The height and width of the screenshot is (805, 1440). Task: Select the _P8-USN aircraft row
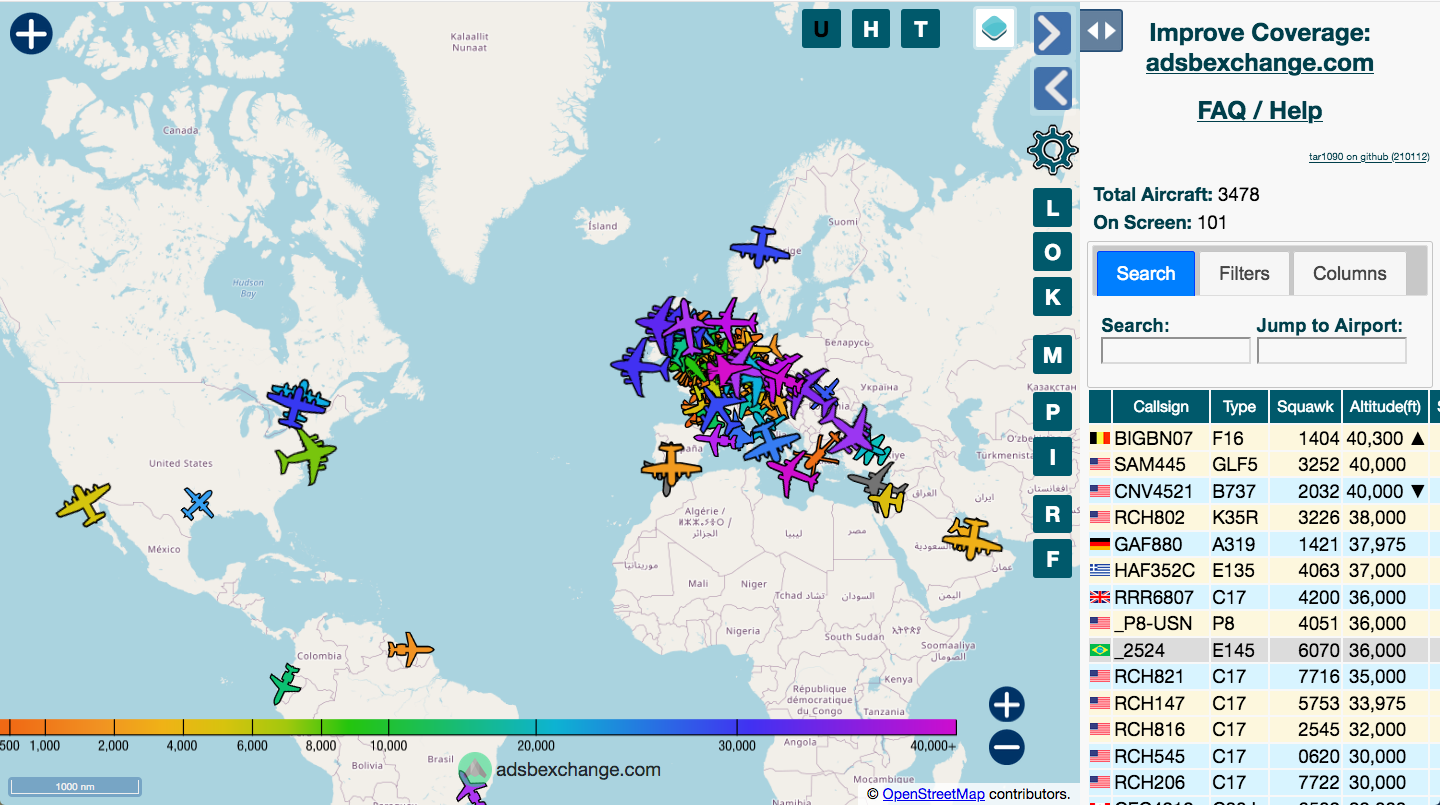coord(1264,623)
